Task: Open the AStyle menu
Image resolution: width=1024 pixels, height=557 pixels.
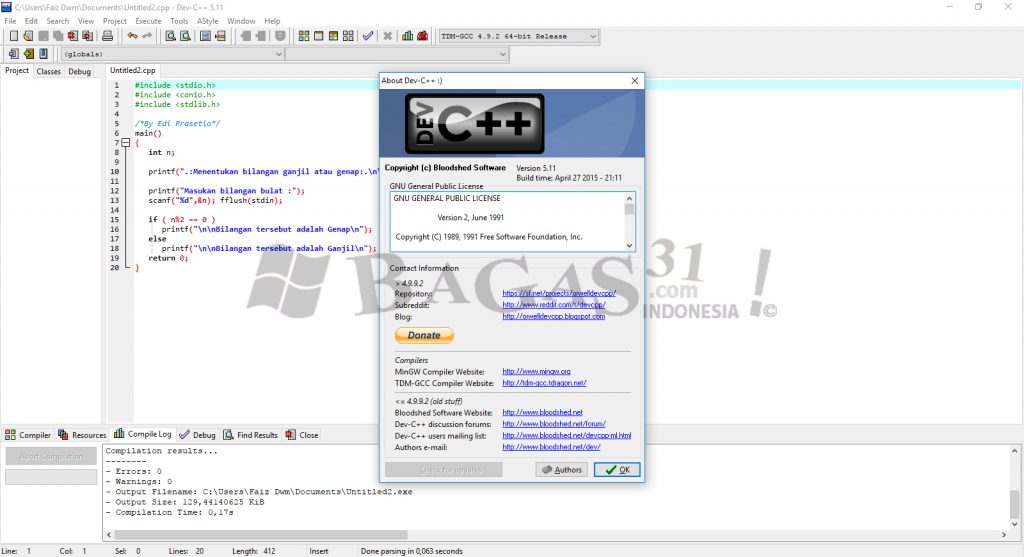Action: [x=208, y=21]
